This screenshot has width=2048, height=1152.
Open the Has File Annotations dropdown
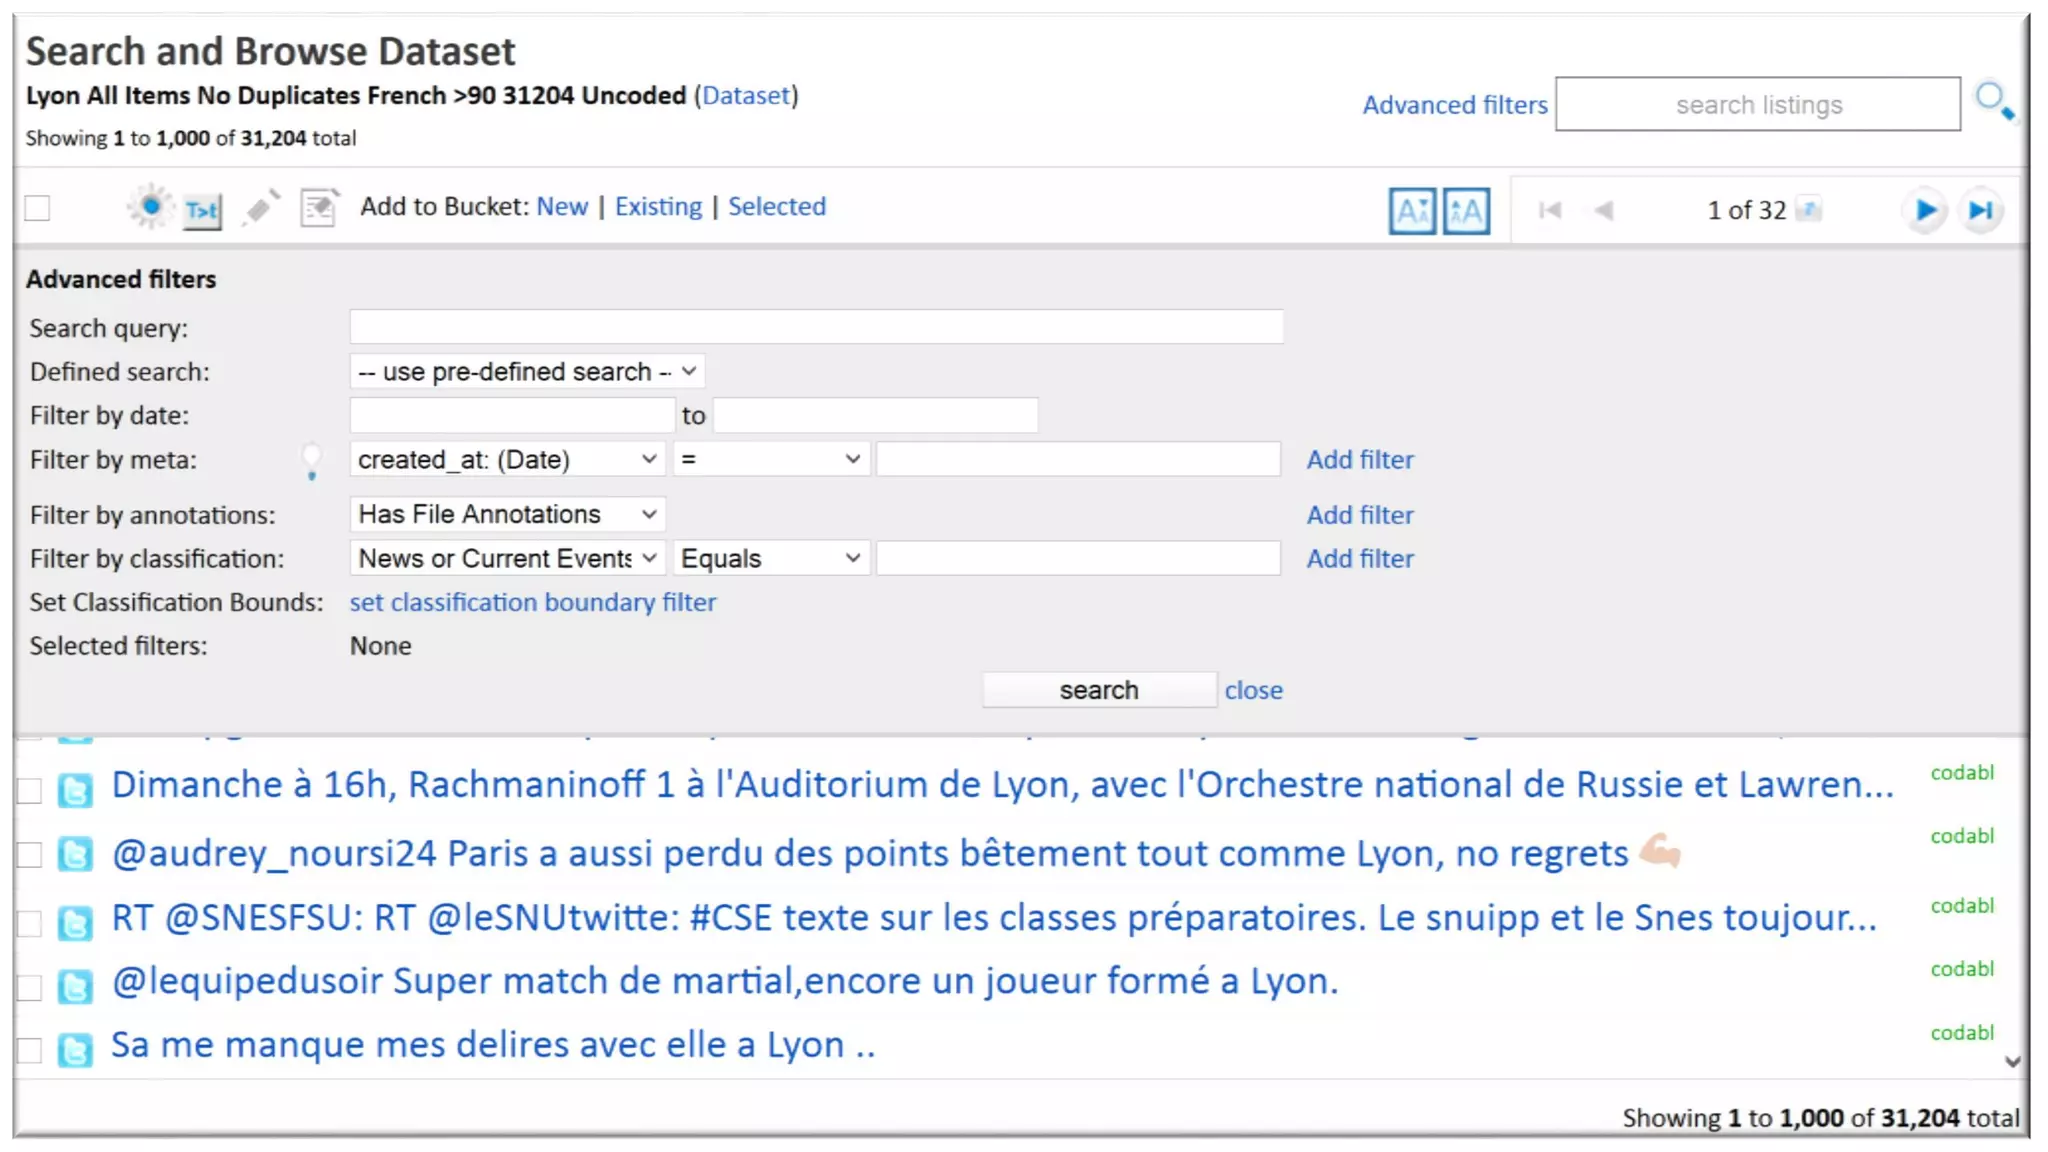(508, 514)
